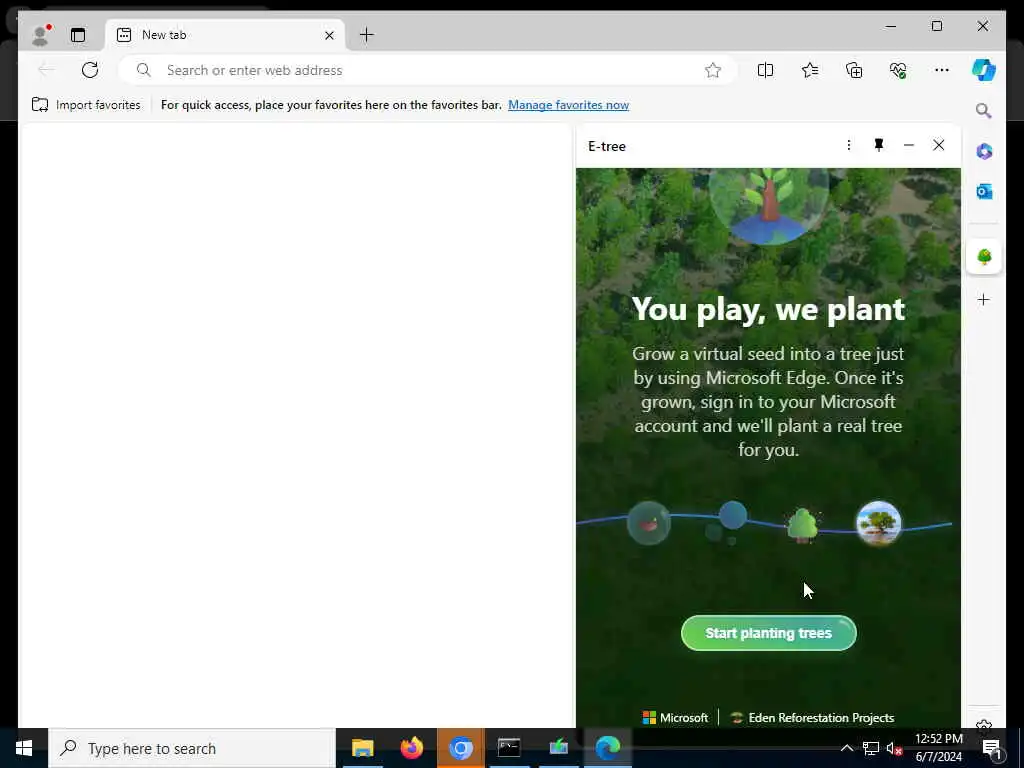Click Import favorites
The height and width of the screenshot is (768, 1024).
pos(86,105)
